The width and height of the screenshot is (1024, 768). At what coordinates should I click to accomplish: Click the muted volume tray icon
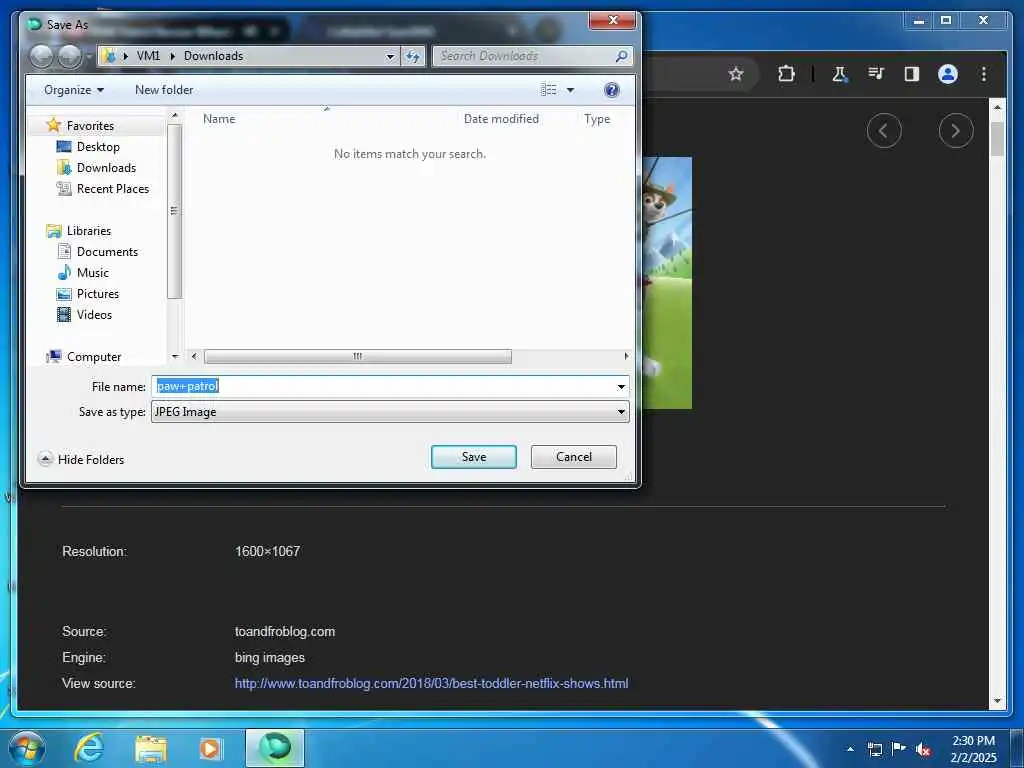tap(923, 749)
